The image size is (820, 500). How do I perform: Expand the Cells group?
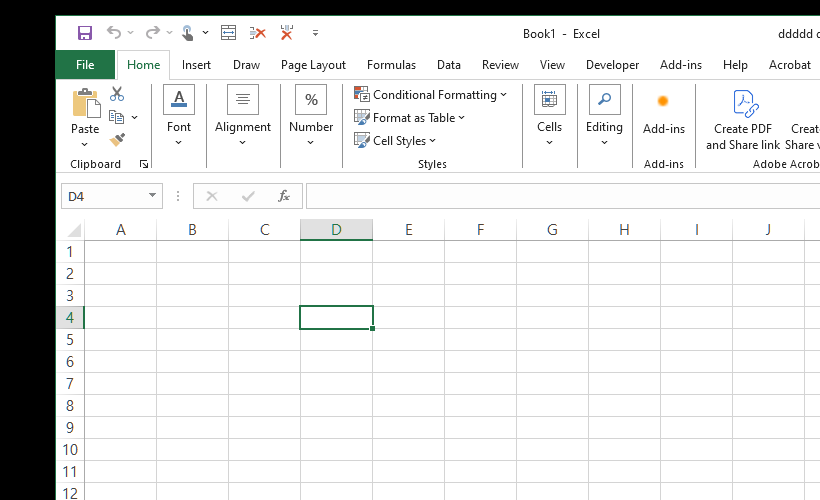click(x=549, y=116)
